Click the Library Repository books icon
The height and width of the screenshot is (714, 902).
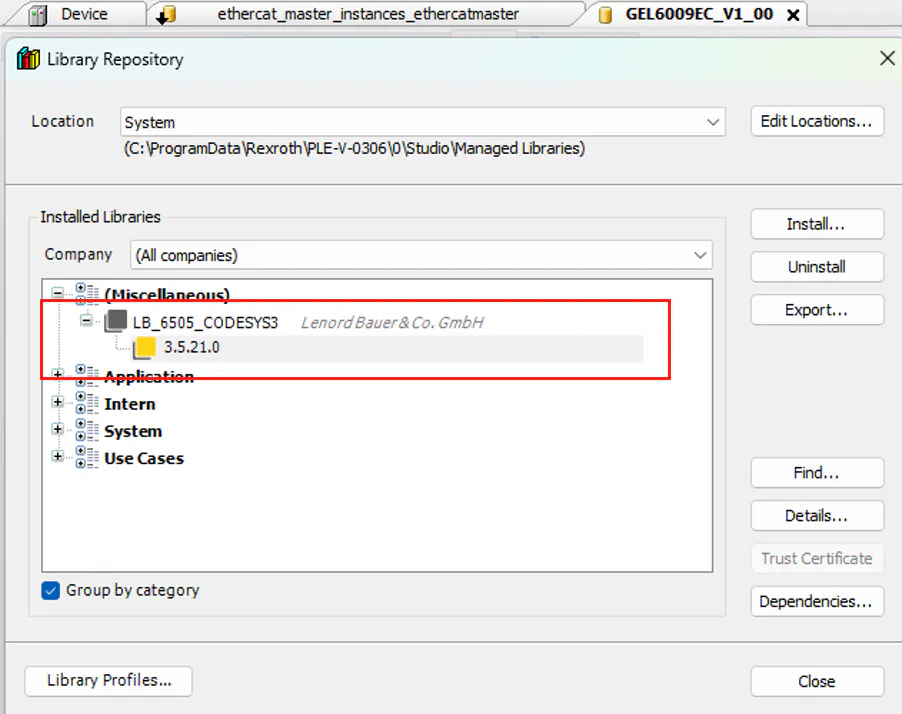tap(28, 60)
